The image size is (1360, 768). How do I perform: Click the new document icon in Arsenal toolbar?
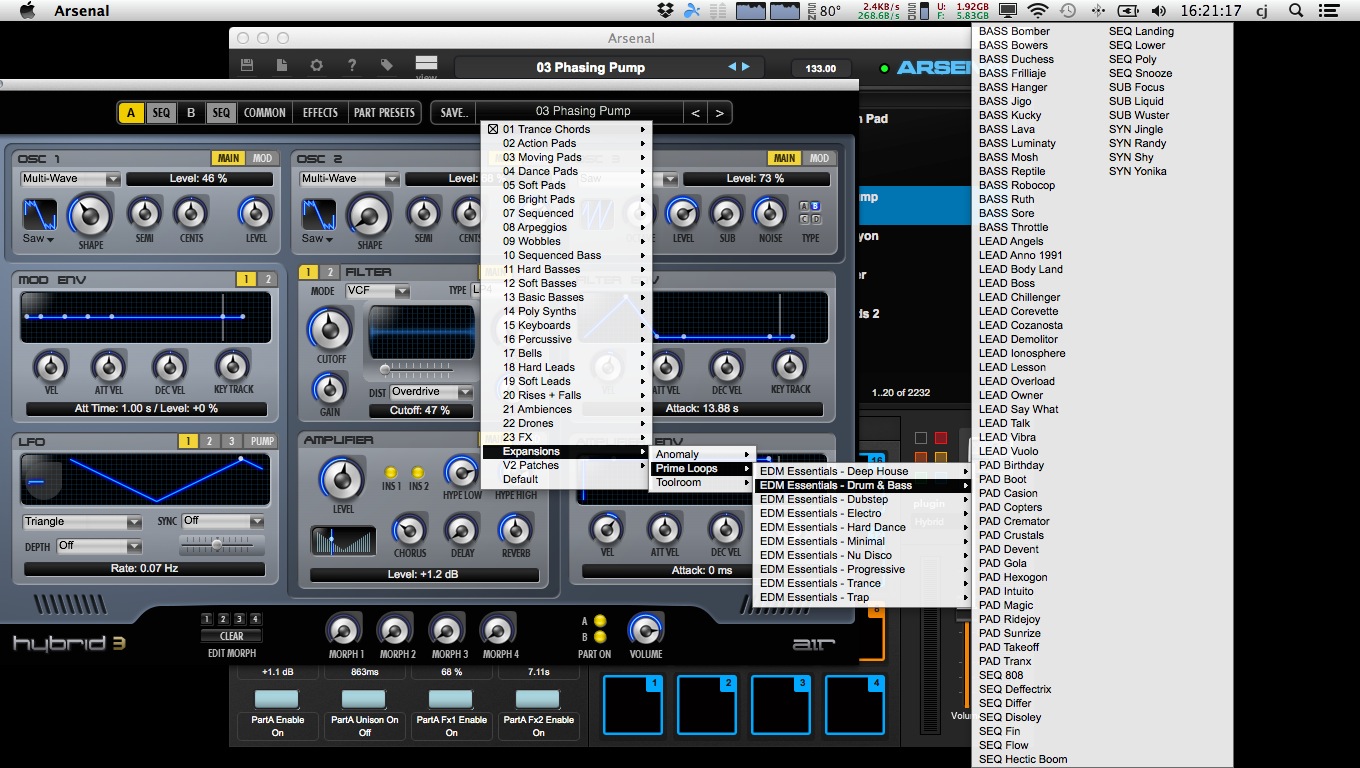(x=282, y=66)
